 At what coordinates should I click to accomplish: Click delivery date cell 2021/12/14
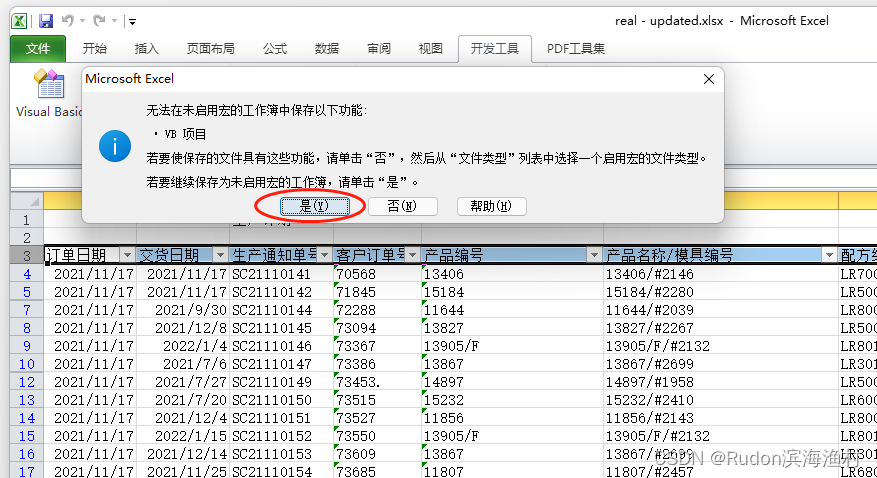pos(183,454)
